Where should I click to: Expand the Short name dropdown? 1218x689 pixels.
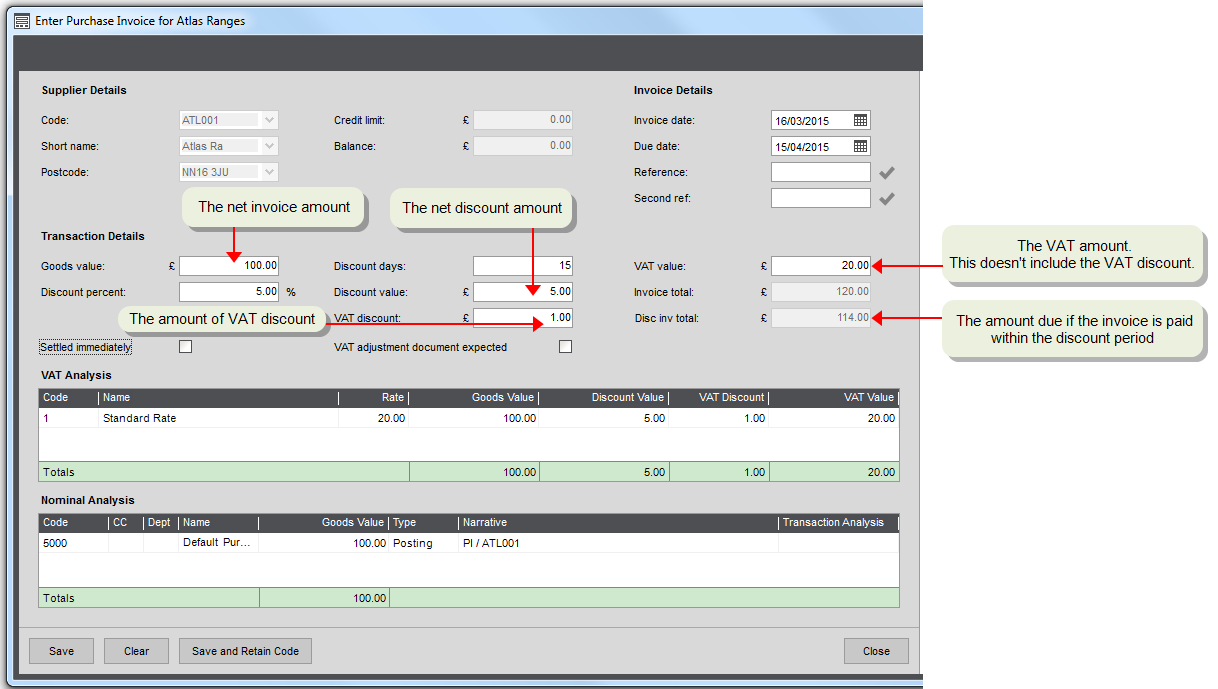(x=269, y=146)
